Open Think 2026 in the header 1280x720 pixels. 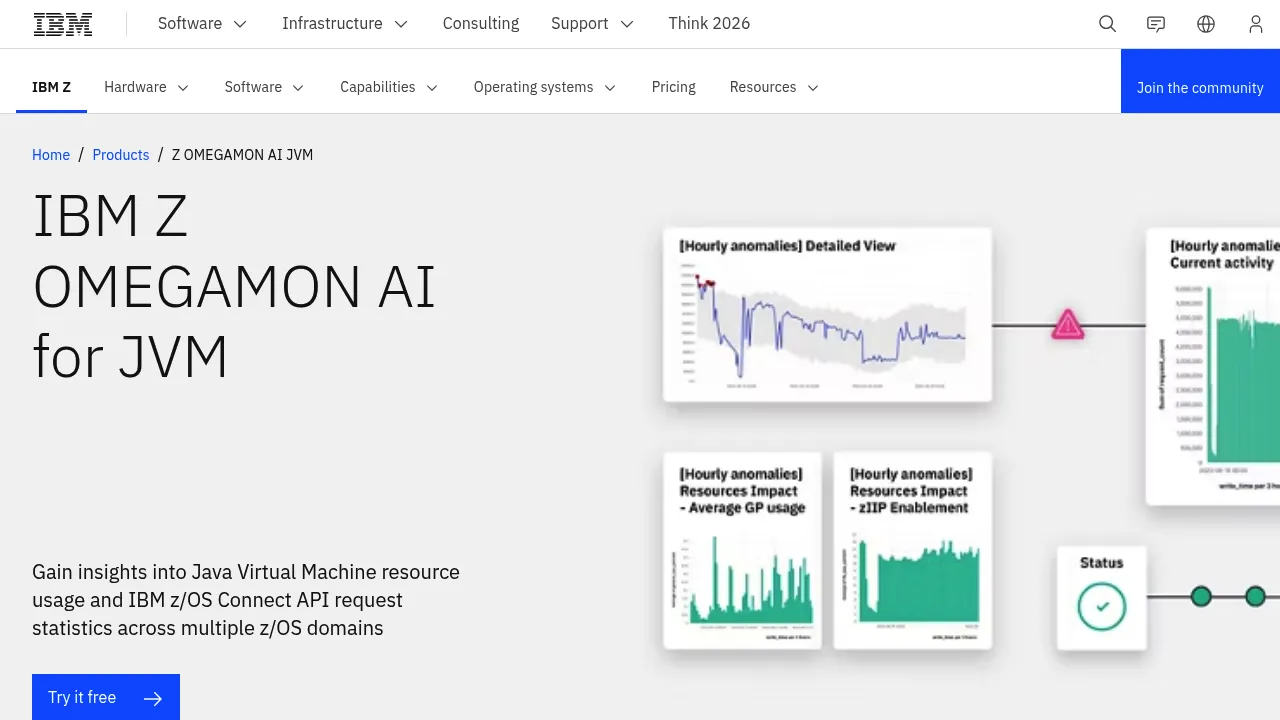[709, 24]
